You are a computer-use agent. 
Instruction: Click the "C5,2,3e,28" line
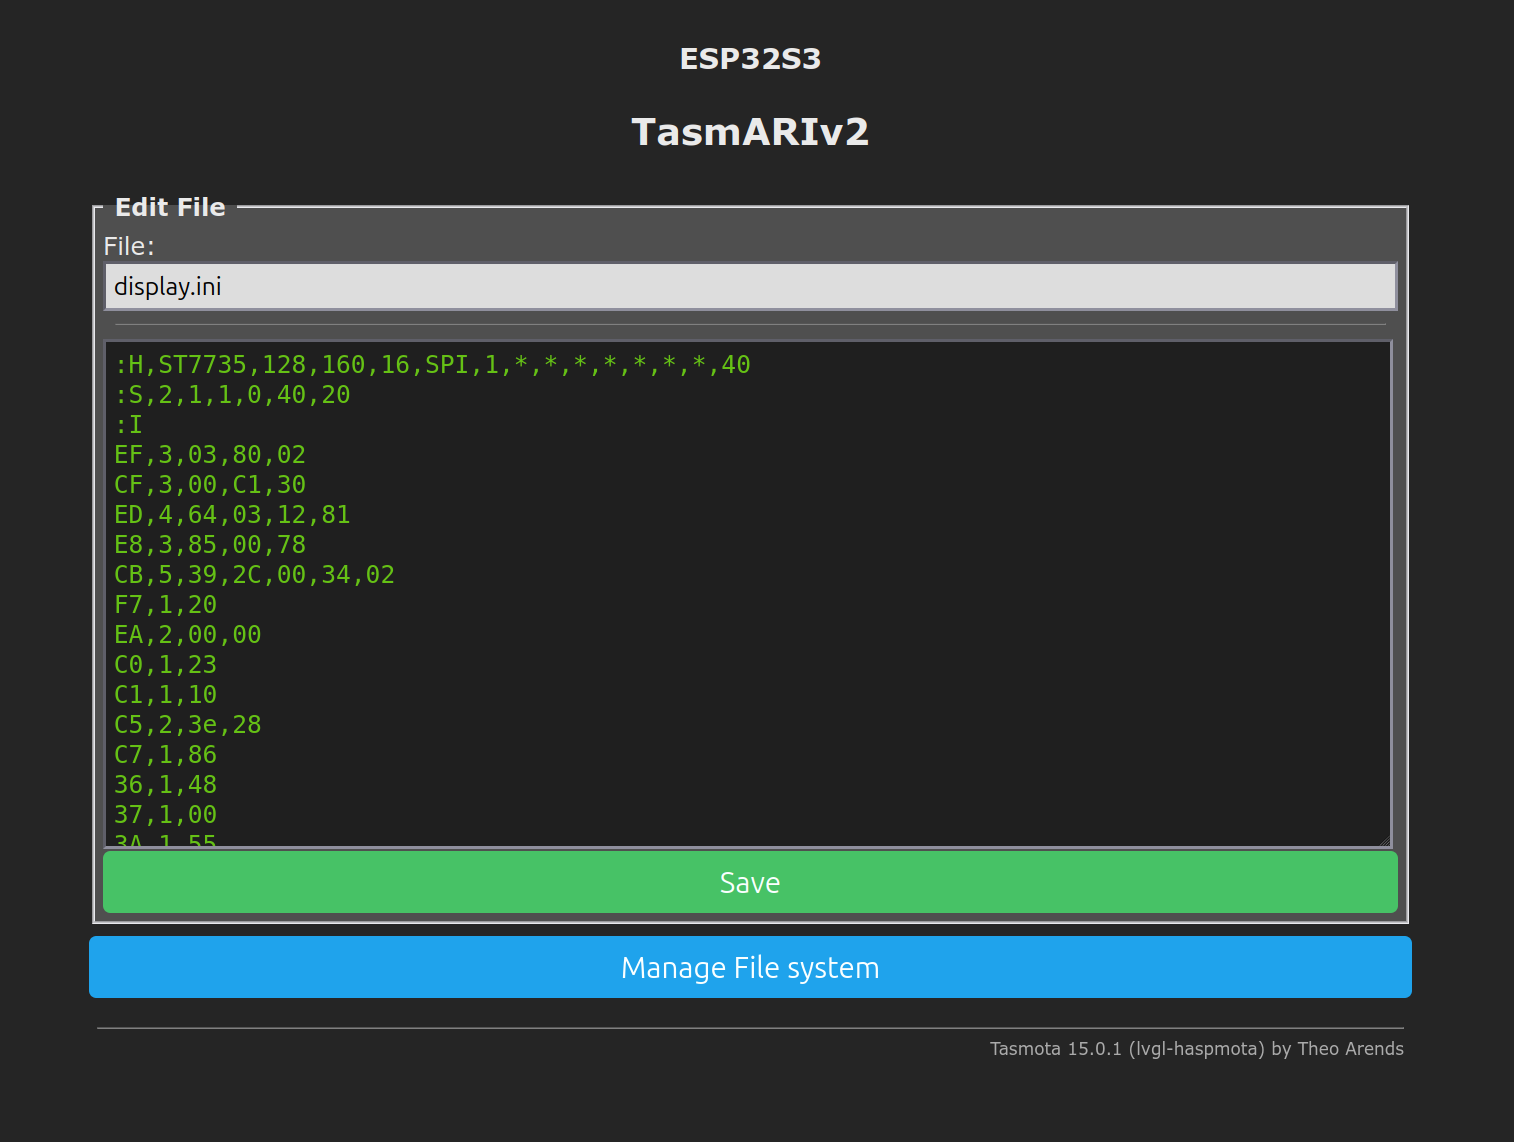[187, 724]
